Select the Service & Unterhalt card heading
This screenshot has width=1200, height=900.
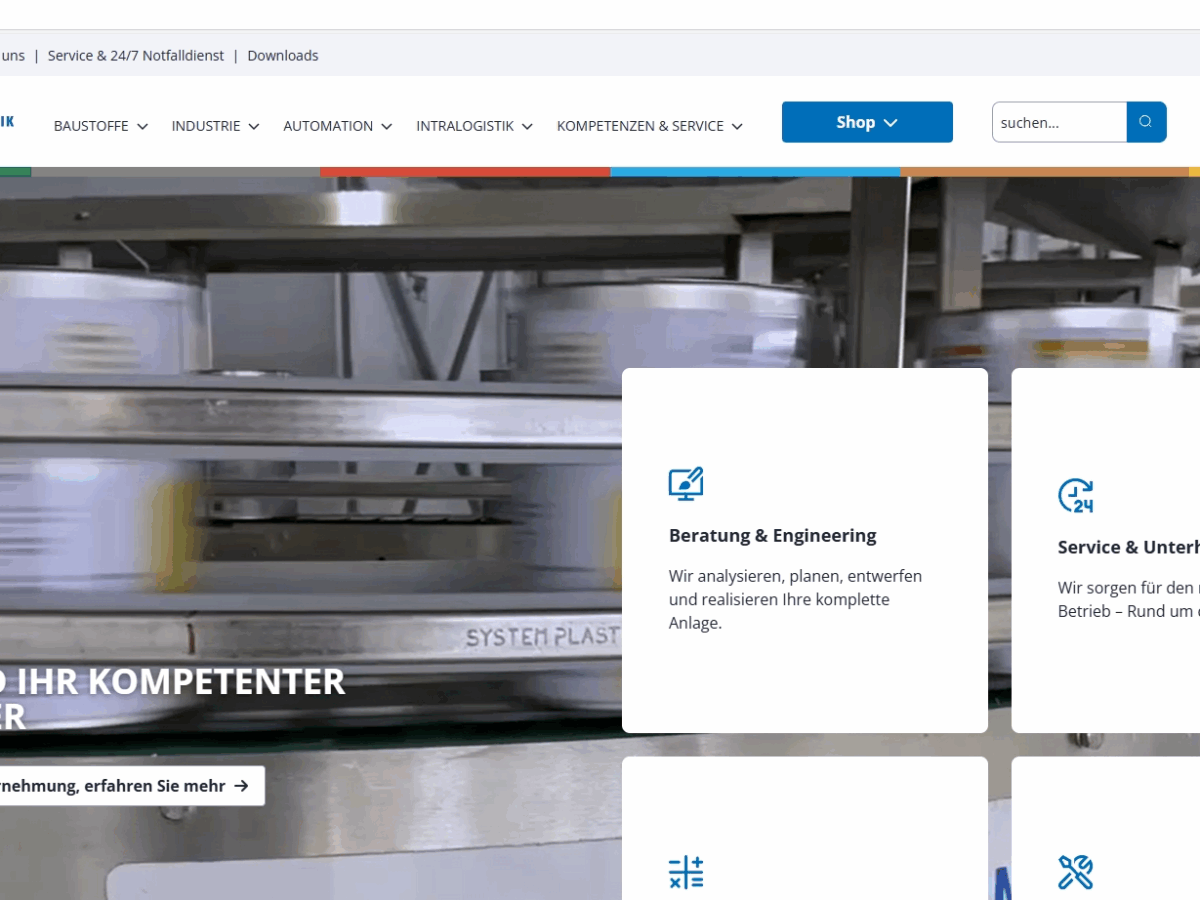point(1128,548)
